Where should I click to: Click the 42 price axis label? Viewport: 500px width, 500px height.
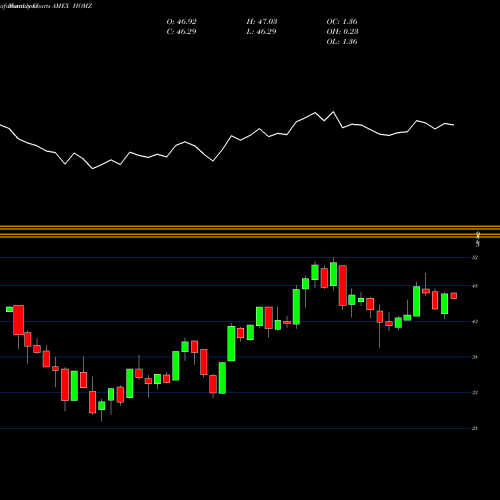pos(475,321)
